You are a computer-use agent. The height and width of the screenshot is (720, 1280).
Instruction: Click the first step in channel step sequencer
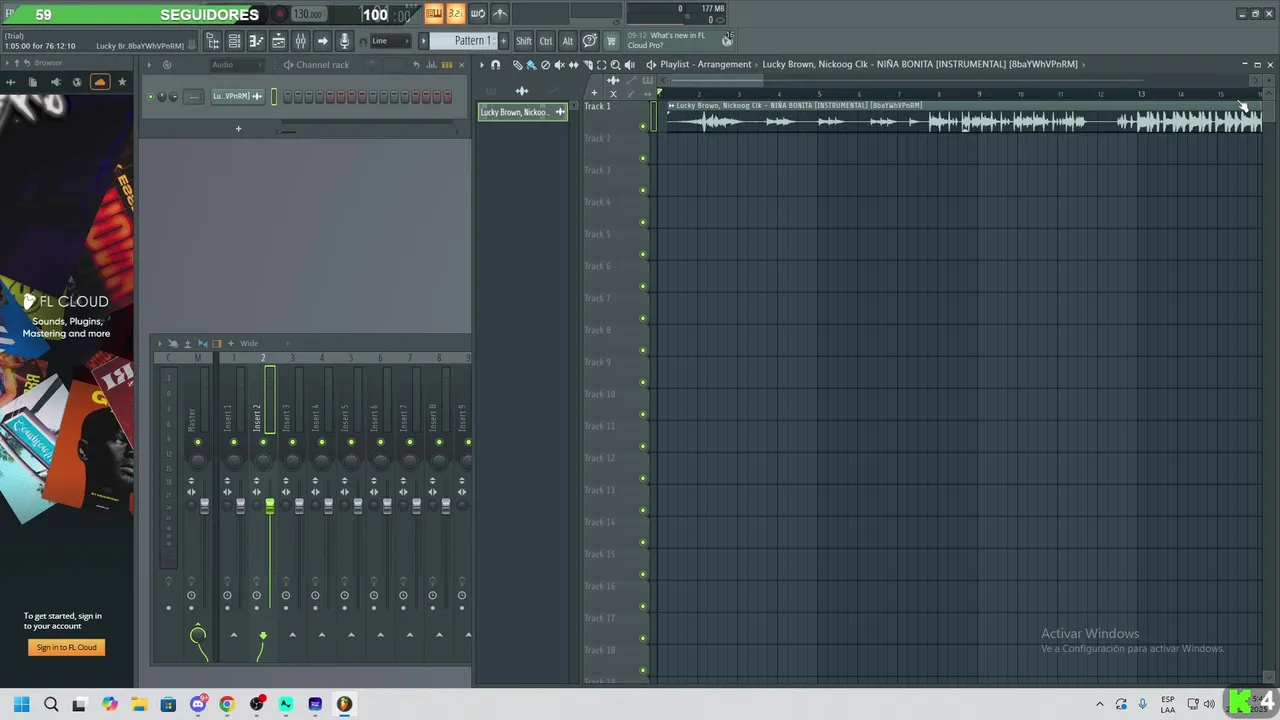287,97
